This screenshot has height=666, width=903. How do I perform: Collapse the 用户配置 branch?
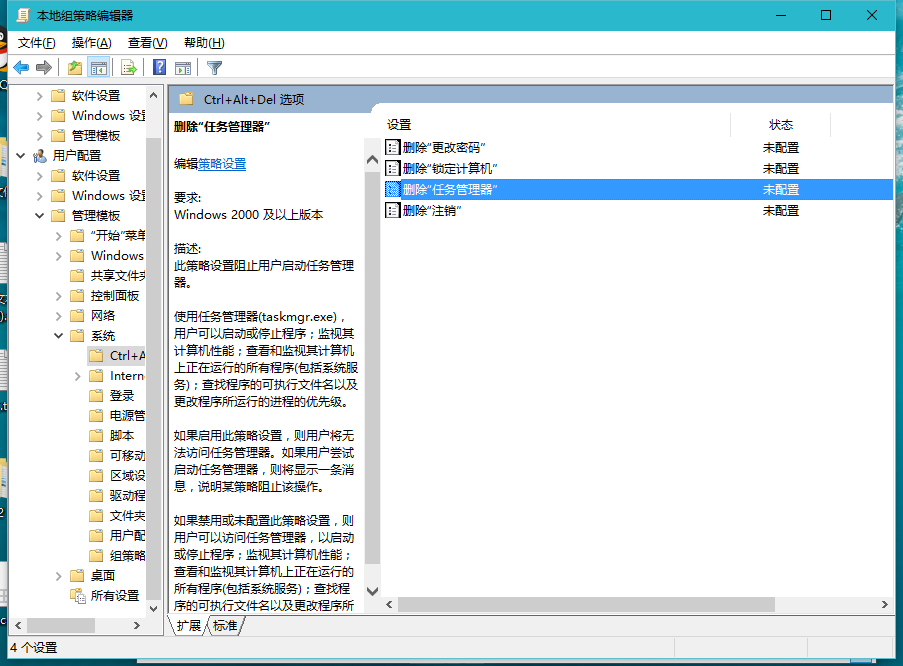(x=20, y=155)
